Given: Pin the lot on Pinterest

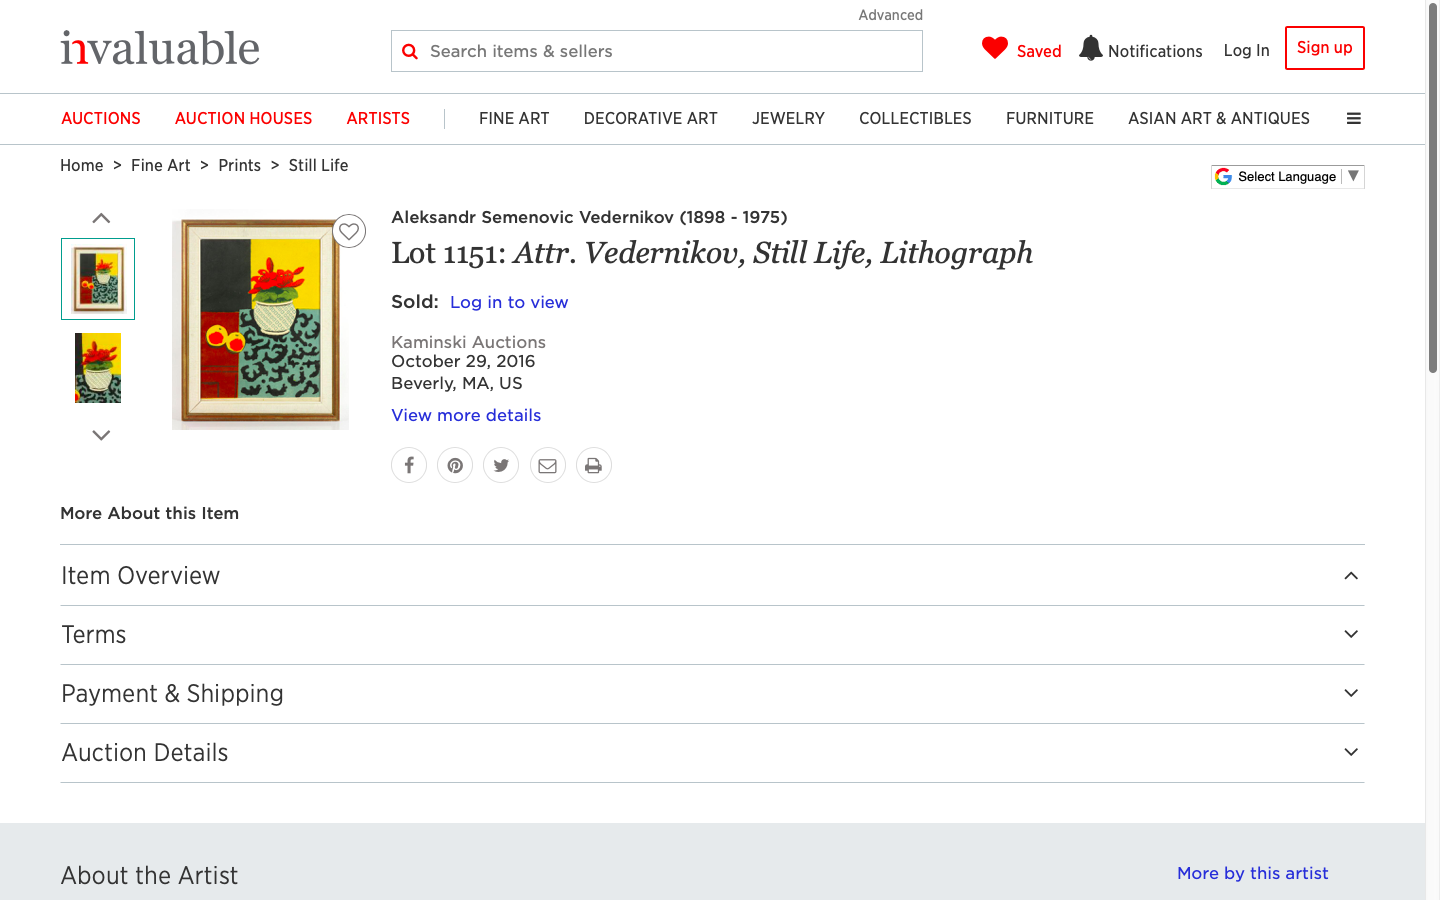Looking at the screenshot, I should (455, 465).
